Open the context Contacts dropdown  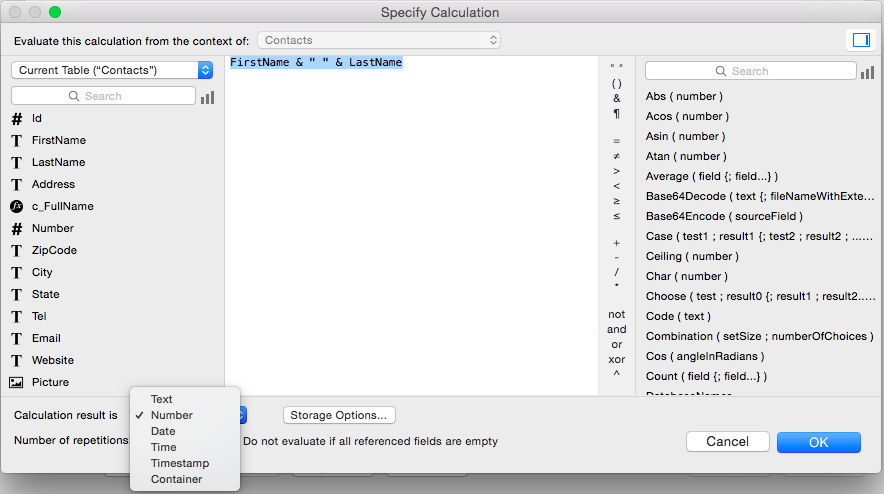(379, 40)
